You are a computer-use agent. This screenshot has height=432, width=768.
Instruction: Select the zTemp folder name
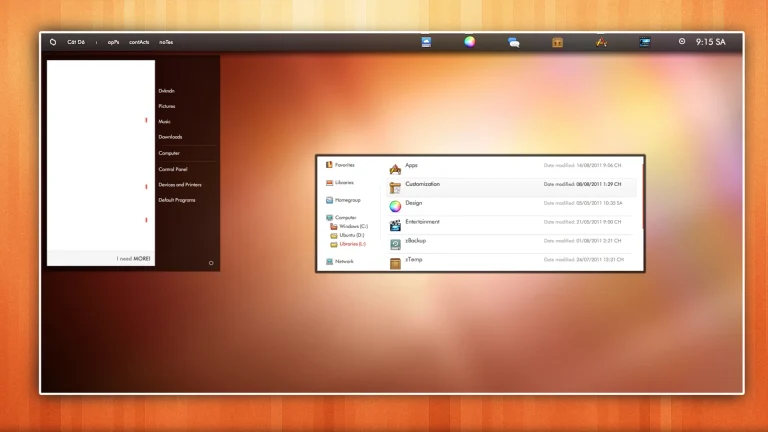[x=413, y=260]
